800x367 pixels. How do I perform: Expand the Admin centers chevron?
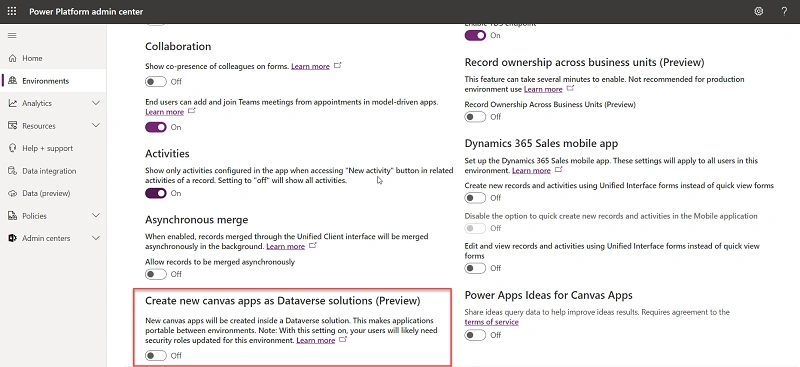pyautogui.click(x=95, y=238)
